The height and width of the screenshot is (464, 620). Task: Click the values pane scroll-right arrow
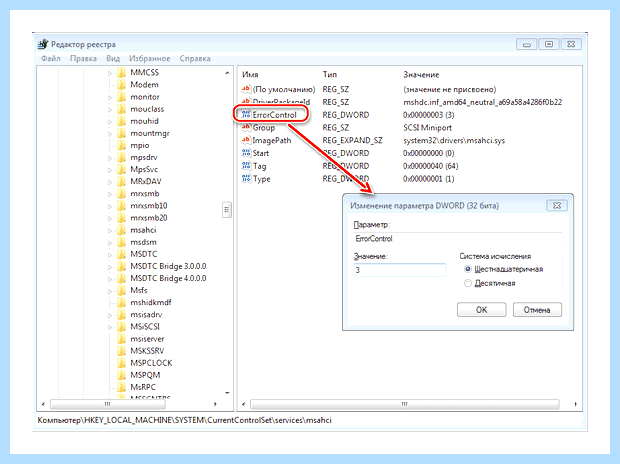pos(576,404)
